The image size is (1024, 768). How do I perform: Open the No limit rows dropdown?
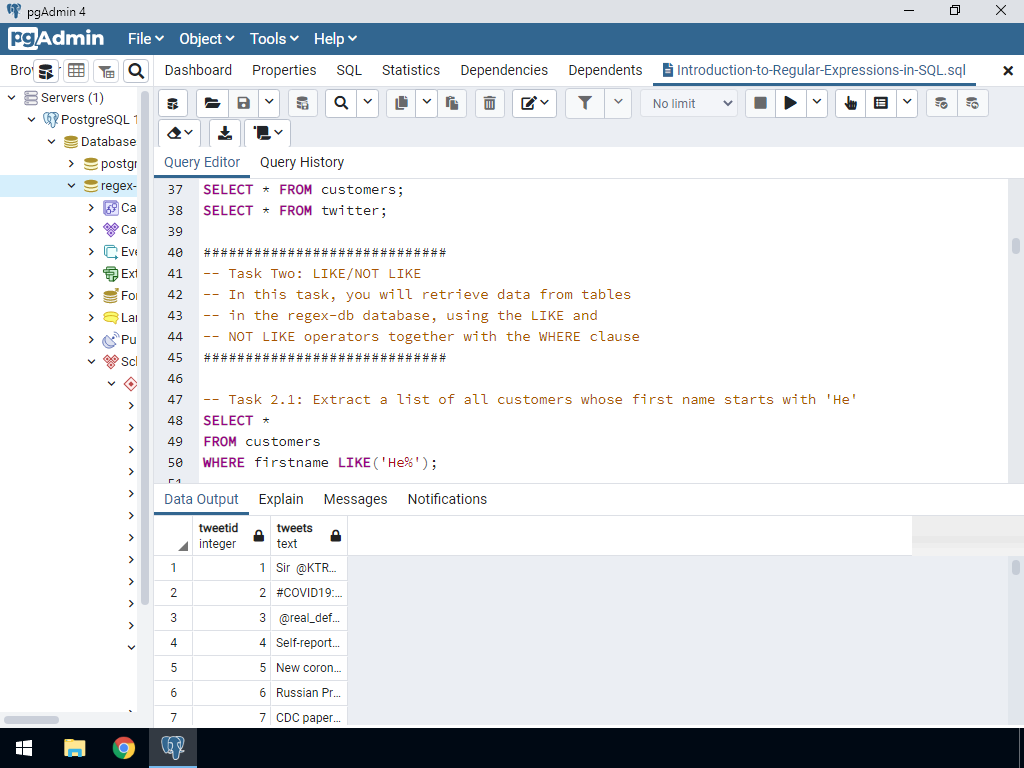click(x=689, y=103)
